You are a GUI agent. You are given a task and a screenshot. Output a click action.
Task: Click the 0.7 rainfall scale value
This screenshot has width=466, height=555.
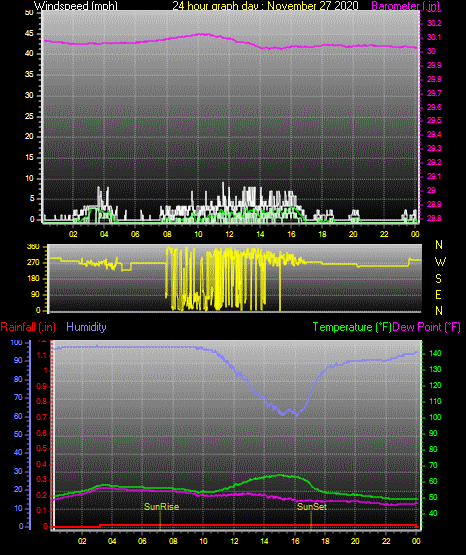pos(41,417)
